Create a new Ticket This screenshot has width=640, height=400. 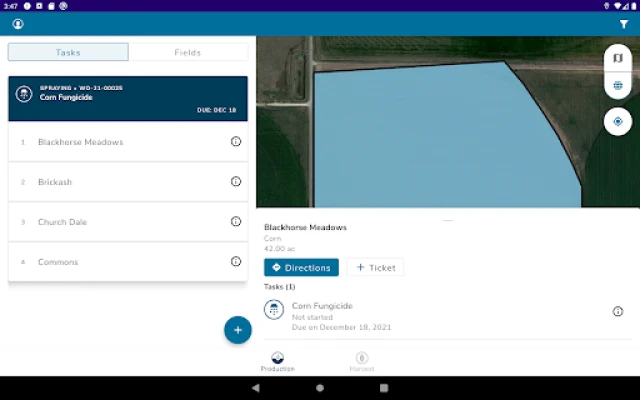pos(375,268)
